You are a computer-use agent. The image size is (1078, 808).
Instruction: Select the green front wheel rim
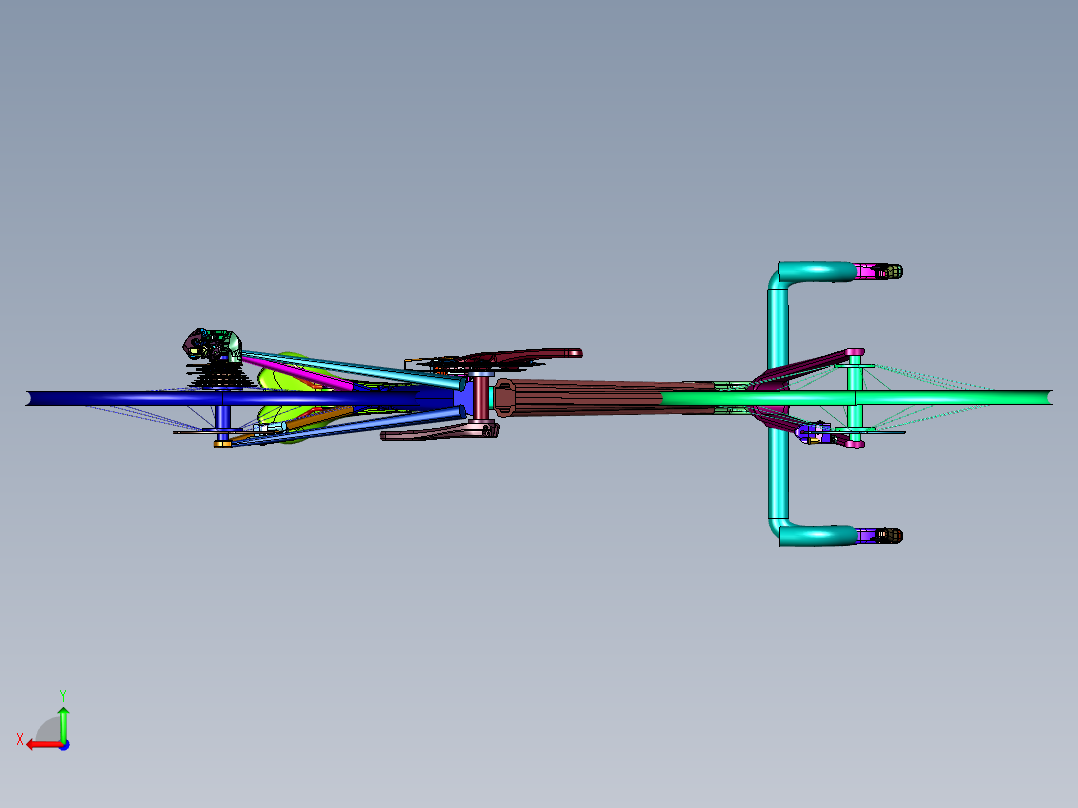[x=856, y=397]
